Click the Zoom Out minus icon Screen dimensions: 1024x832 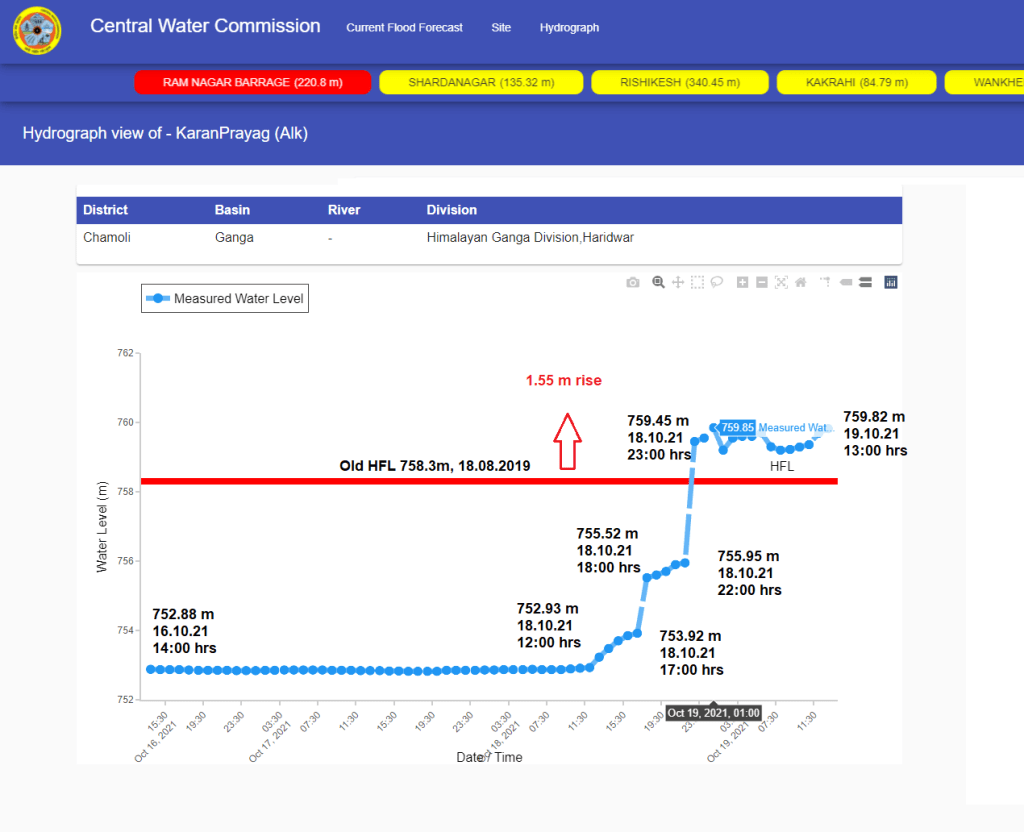point(762,283)
